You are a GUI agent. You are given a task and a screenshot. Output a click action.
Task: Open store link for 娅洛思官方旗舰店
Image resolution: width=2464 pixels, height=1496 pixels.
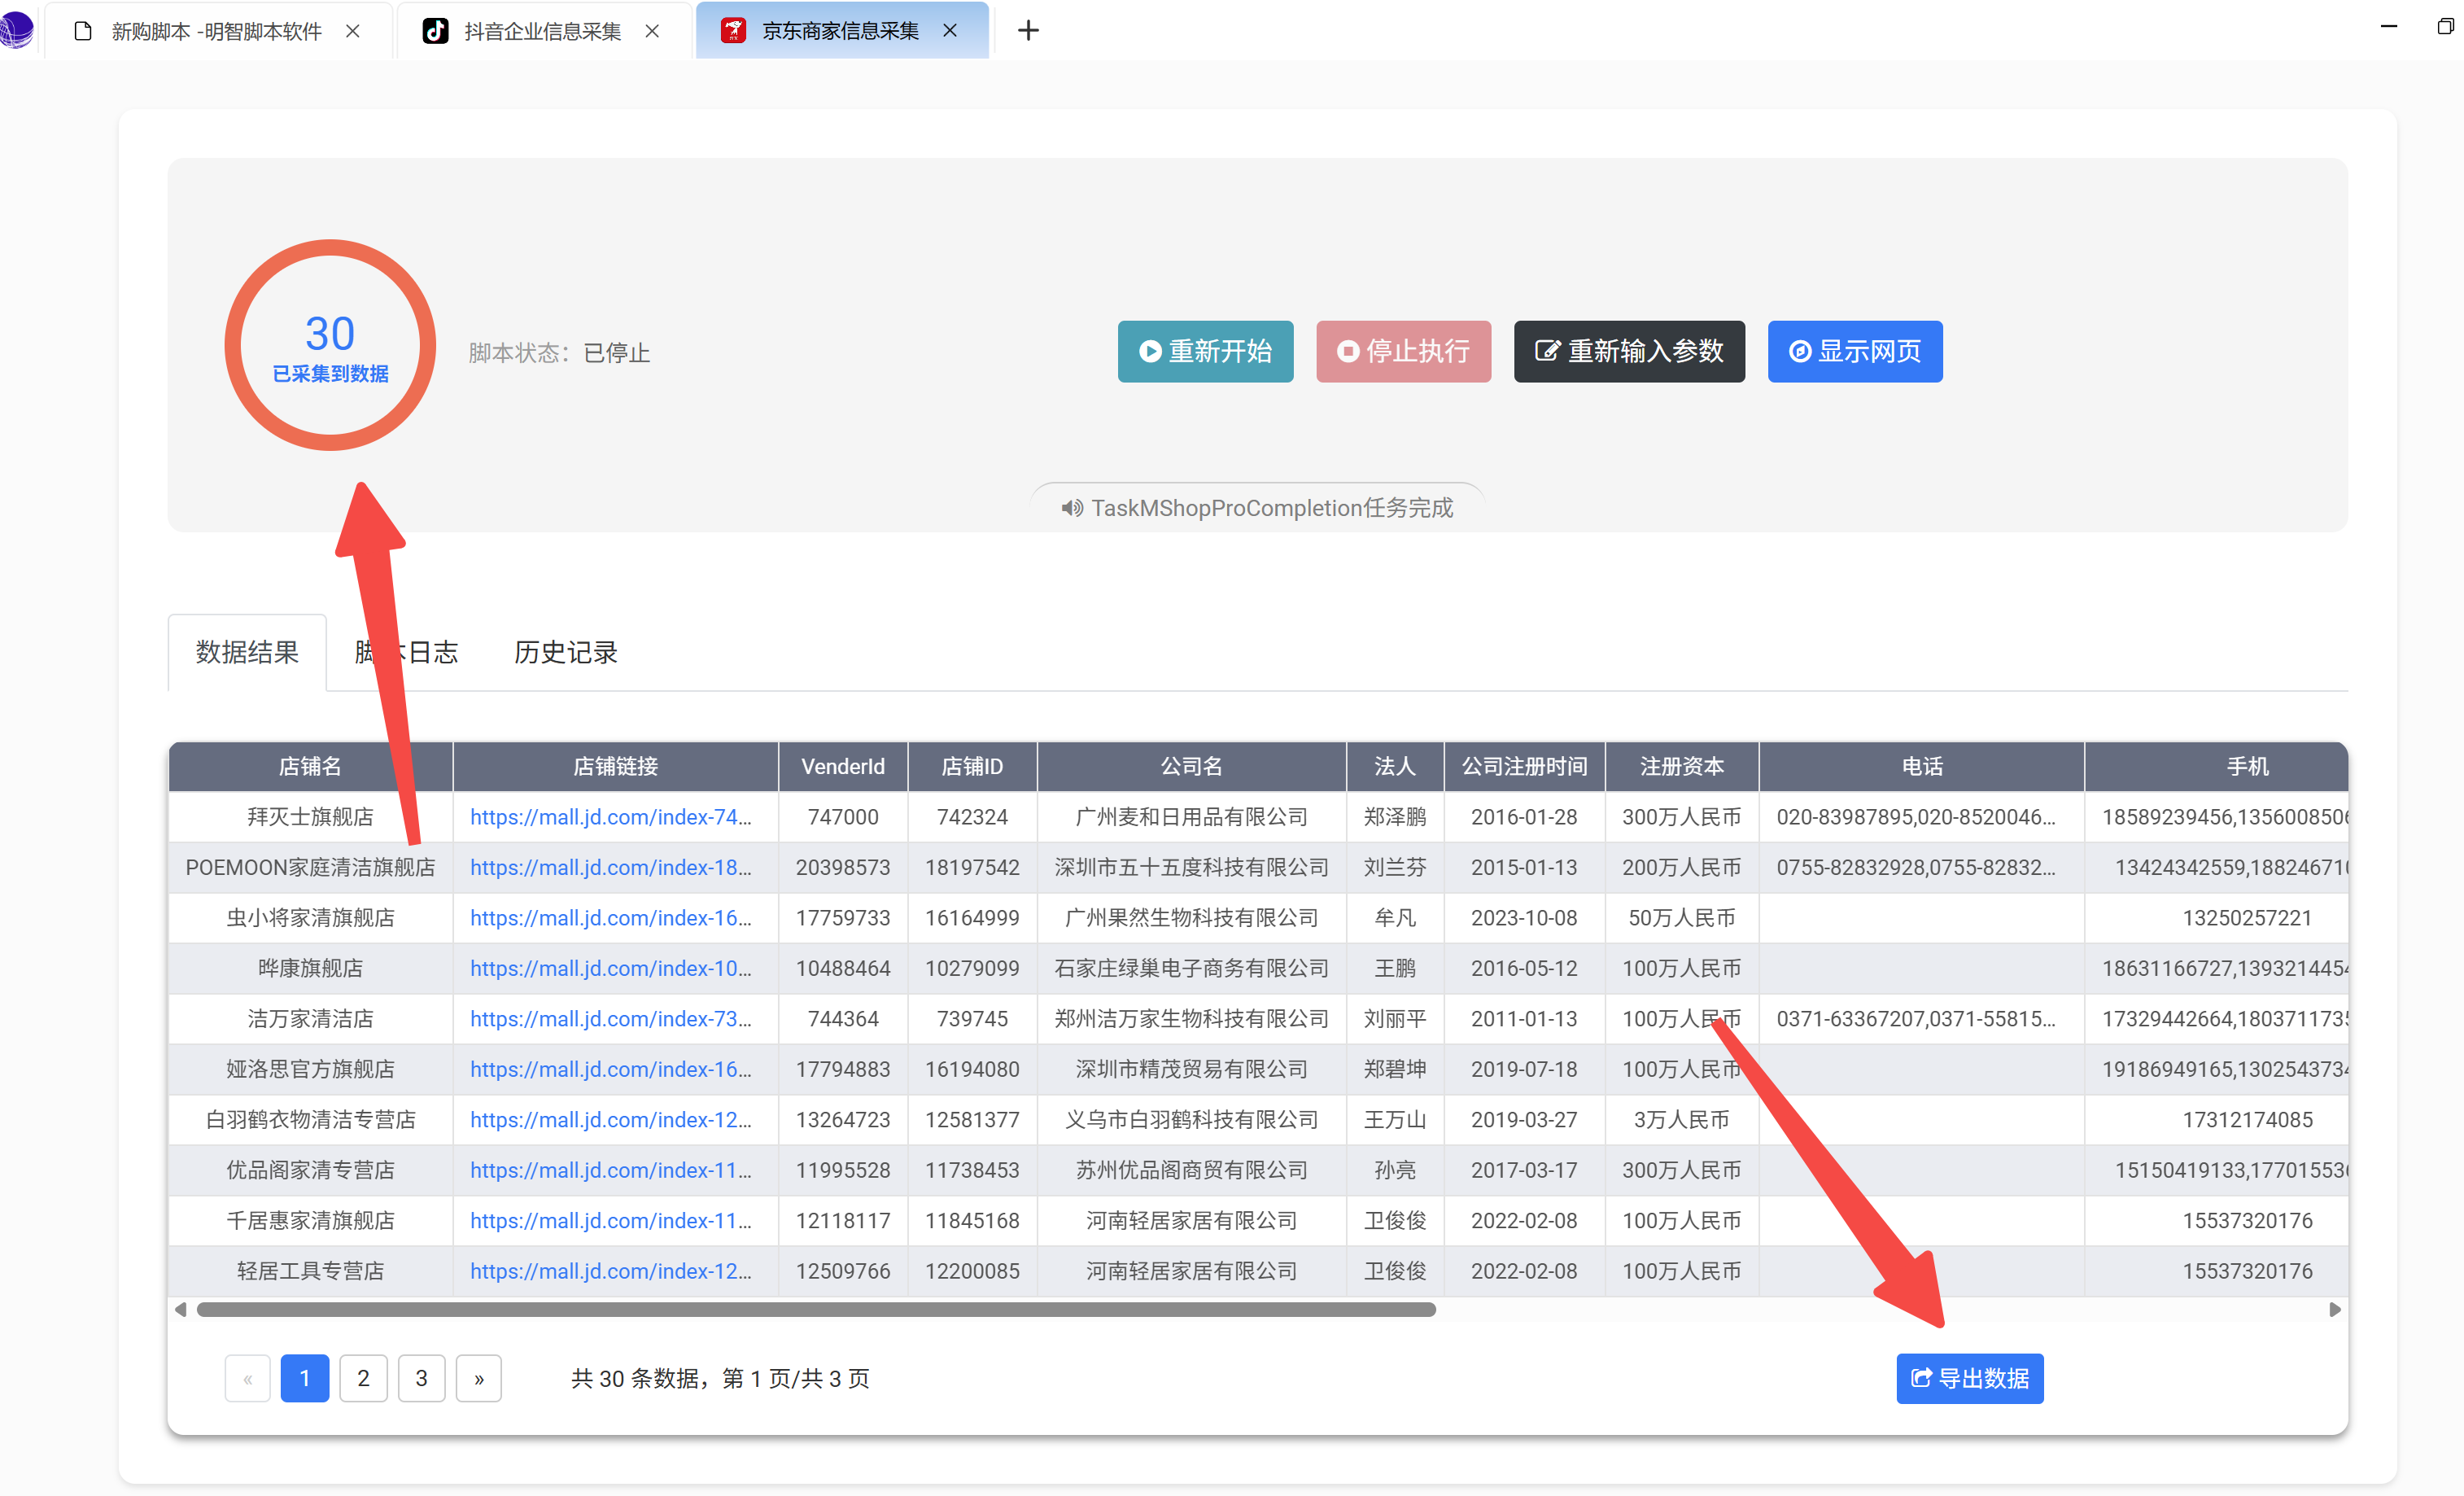(x=611, y=1069)
